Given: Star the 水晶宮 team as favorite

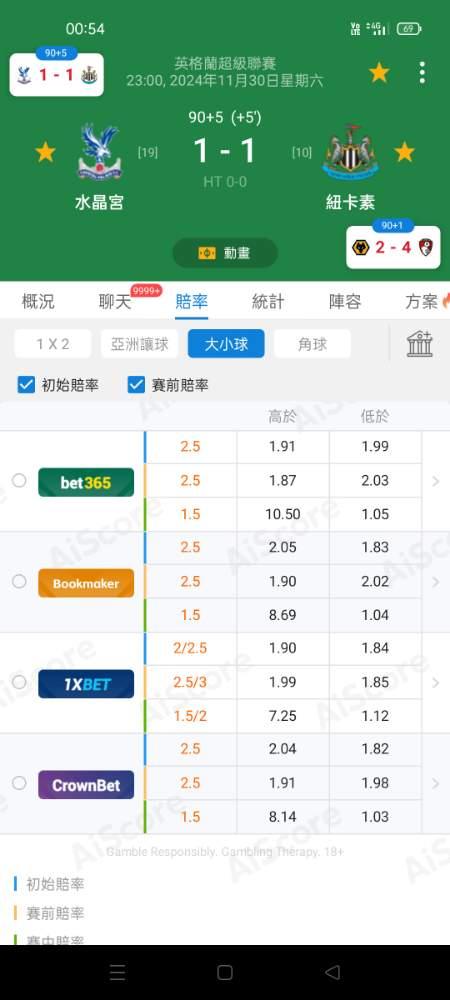Looking at the screenshot, I should pyautogui.click(x=45, y=152).
